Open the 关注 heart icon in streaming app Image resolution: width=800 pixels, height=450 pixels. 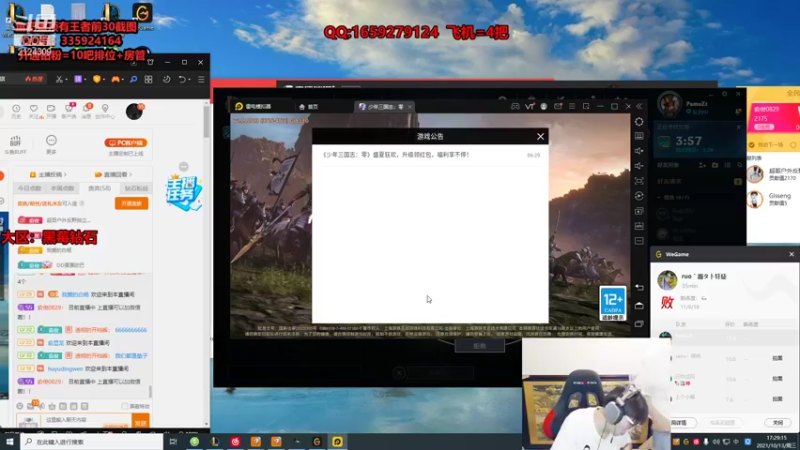34,111
